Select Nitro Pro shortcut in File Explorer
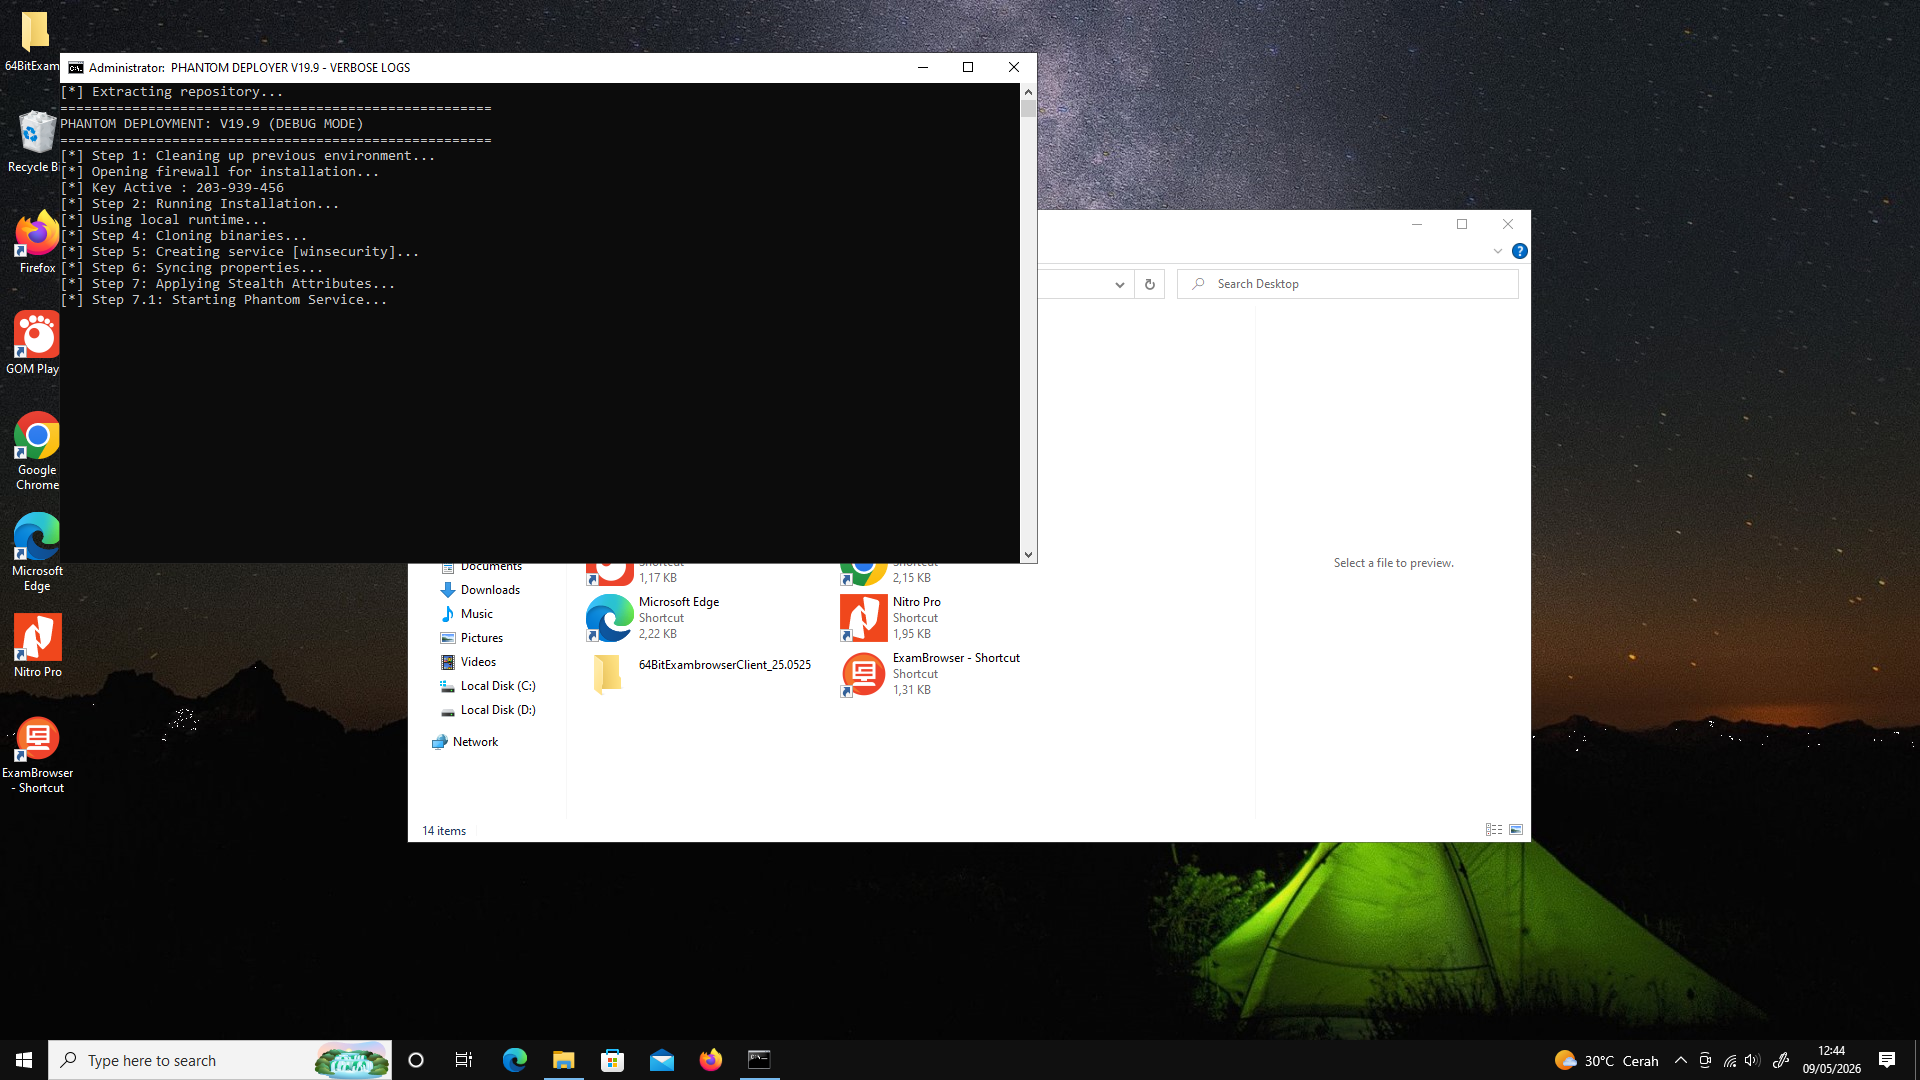1920x1080 pixels. (x=892, y=617)
